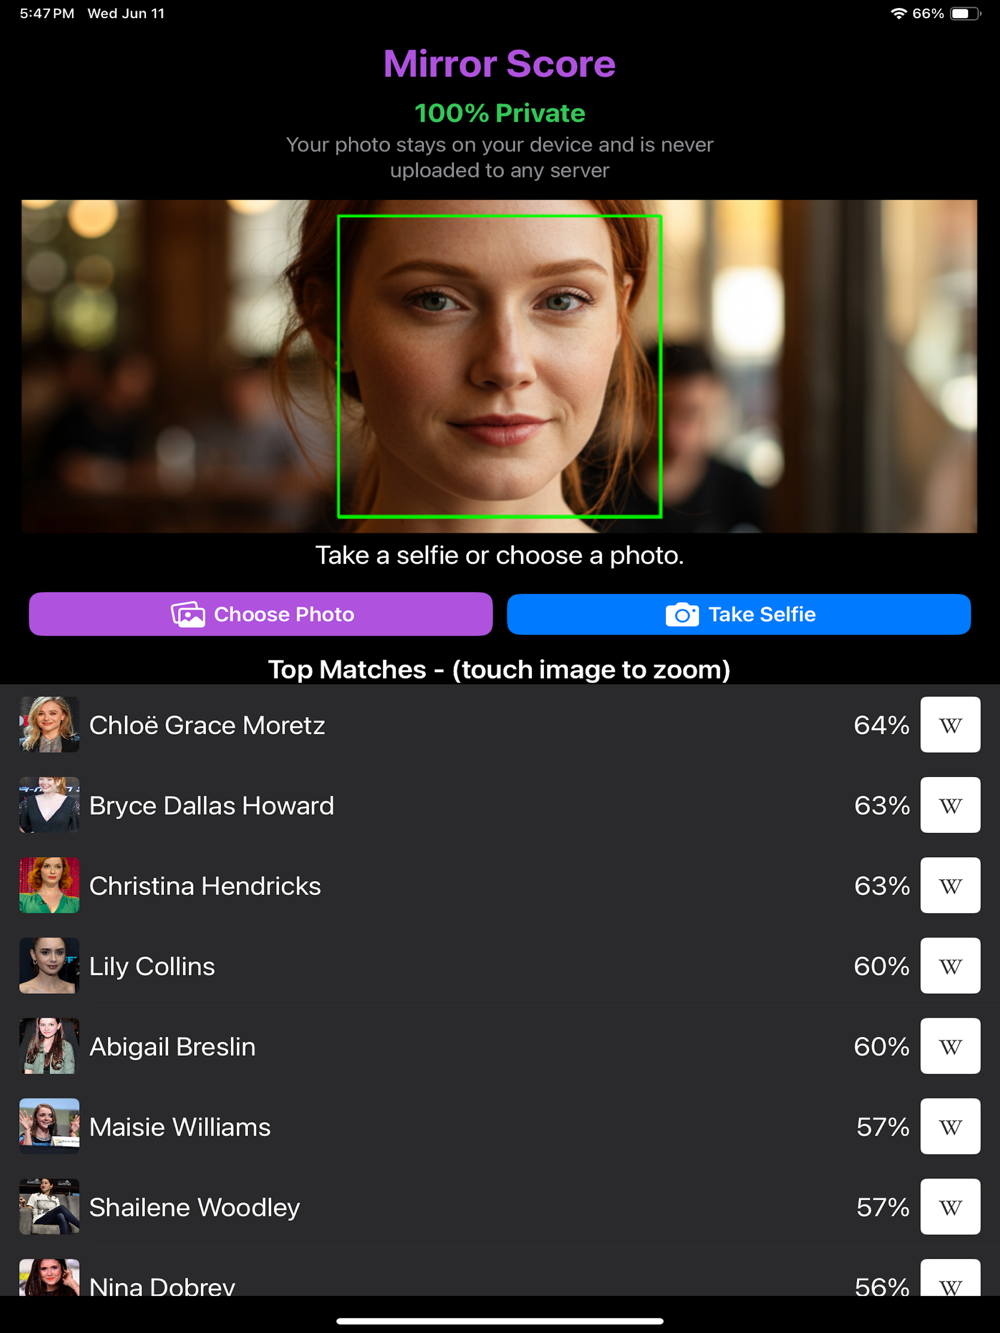Image resolution: width=1000 pixels, height=1333 pixels.
Task: Open Wikipedia for Nina Dobrev
Action: [950, 1278]
